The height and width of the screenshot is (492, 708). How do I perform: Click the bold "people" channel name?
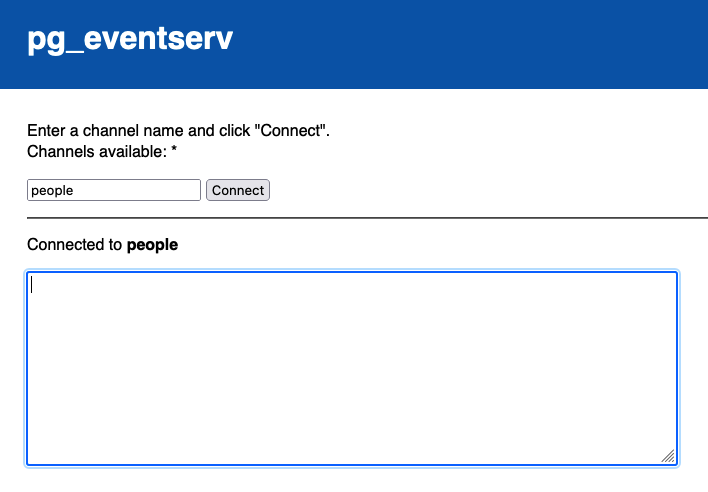152,245
